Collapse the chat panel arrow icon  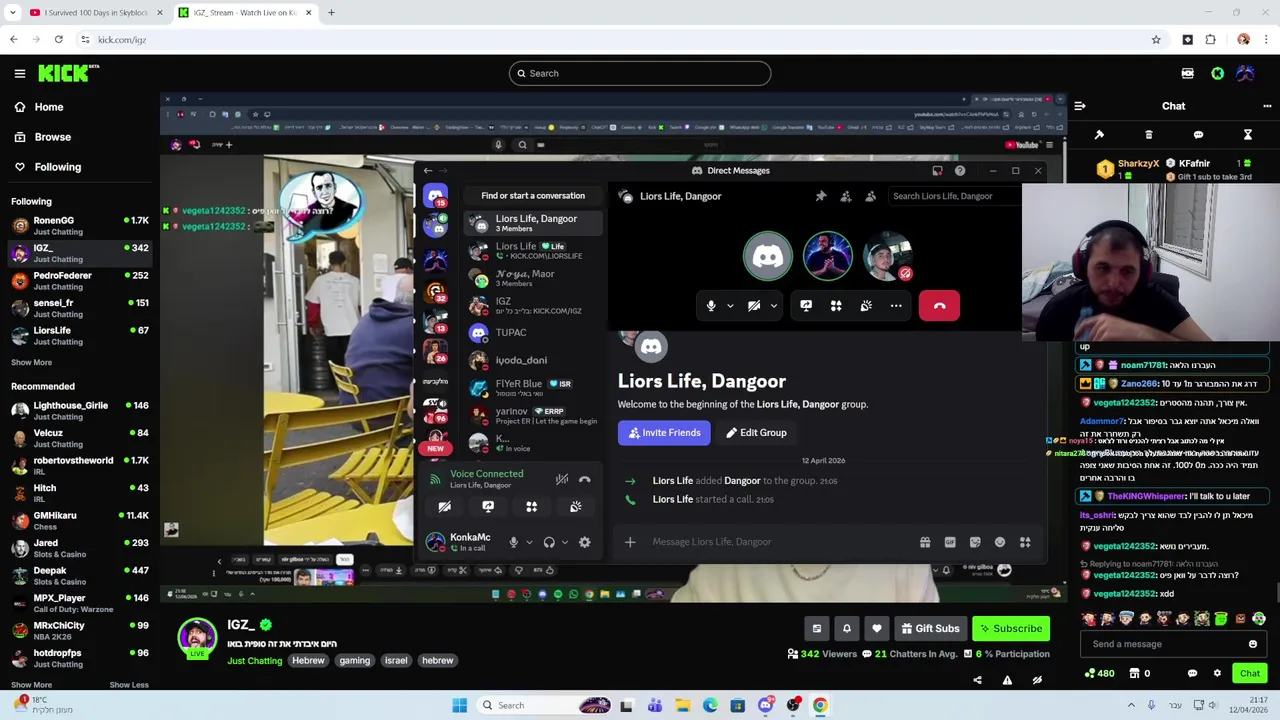[x=1080, y=106]
